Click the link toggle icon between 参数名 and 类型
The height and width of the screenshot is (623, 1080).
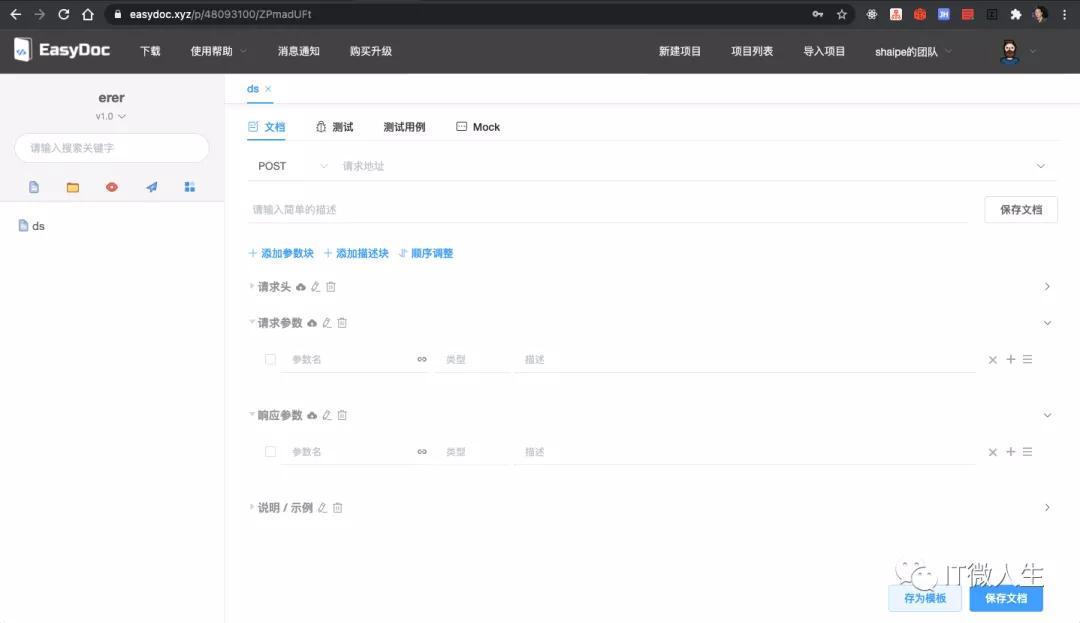pyautogui.click(x=422, y=359)
